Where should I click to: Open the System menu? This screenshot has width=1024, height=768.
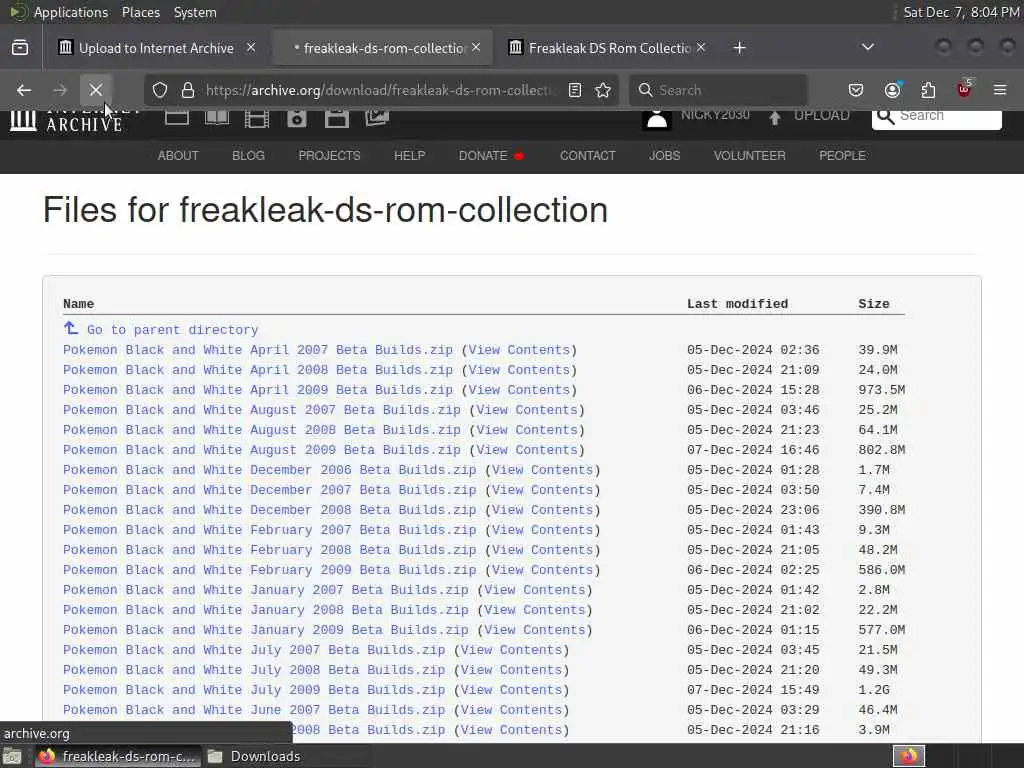click(x=195, y=12)
